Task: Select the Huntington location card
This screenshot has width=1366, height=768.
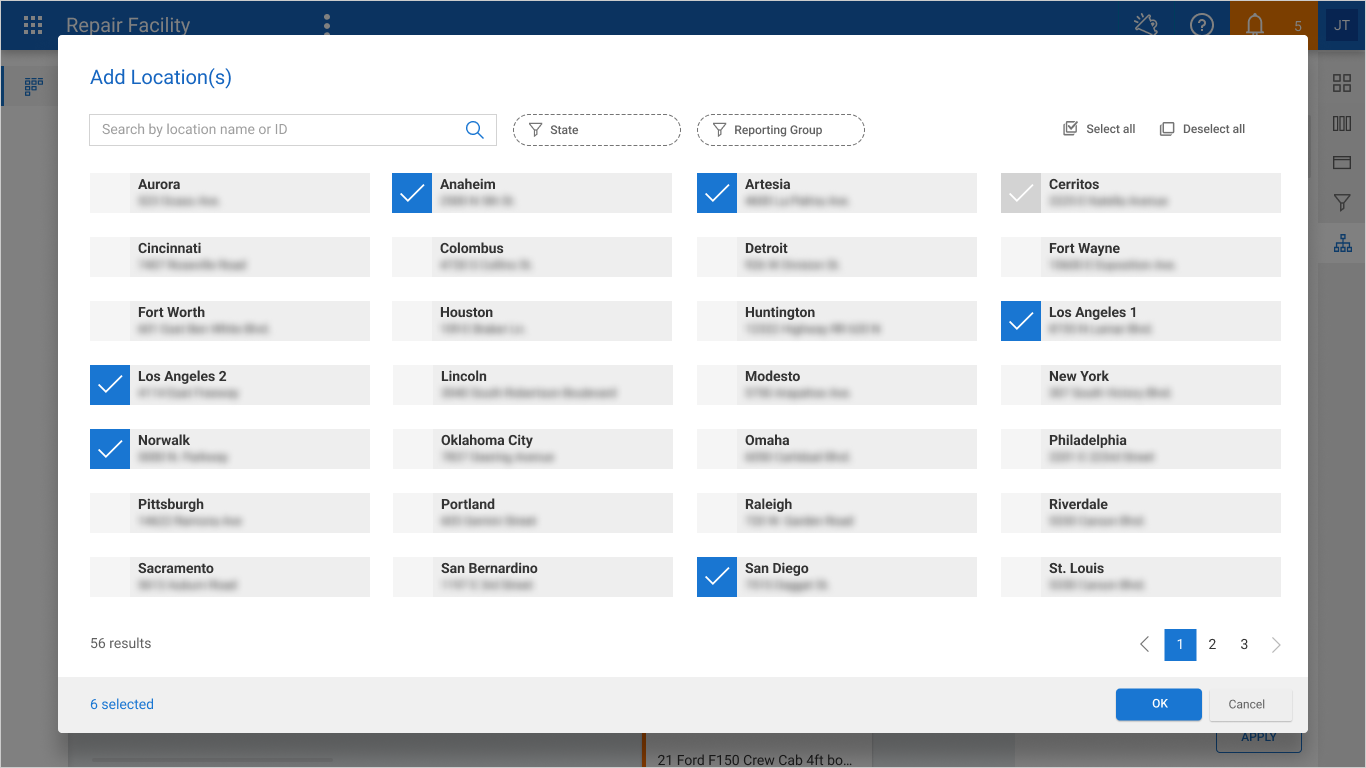Action: click(x=837, y=321)
